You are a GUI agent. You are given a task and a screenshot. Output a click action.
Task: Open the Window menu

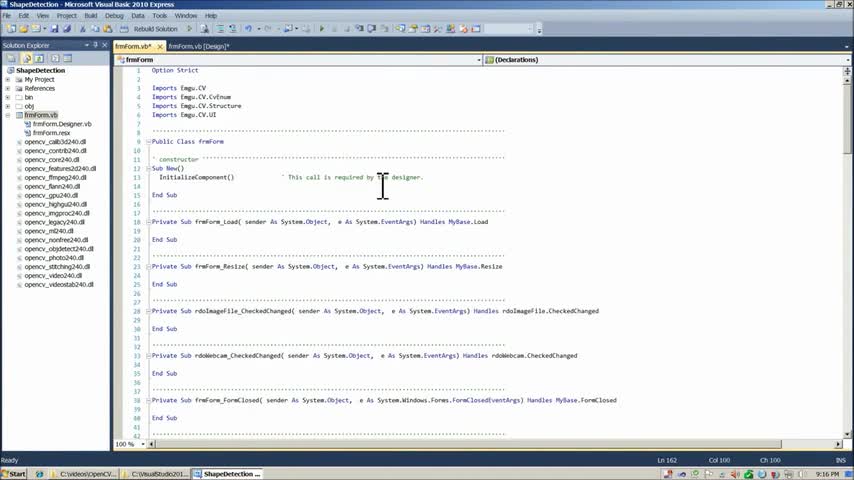[186, 16]
